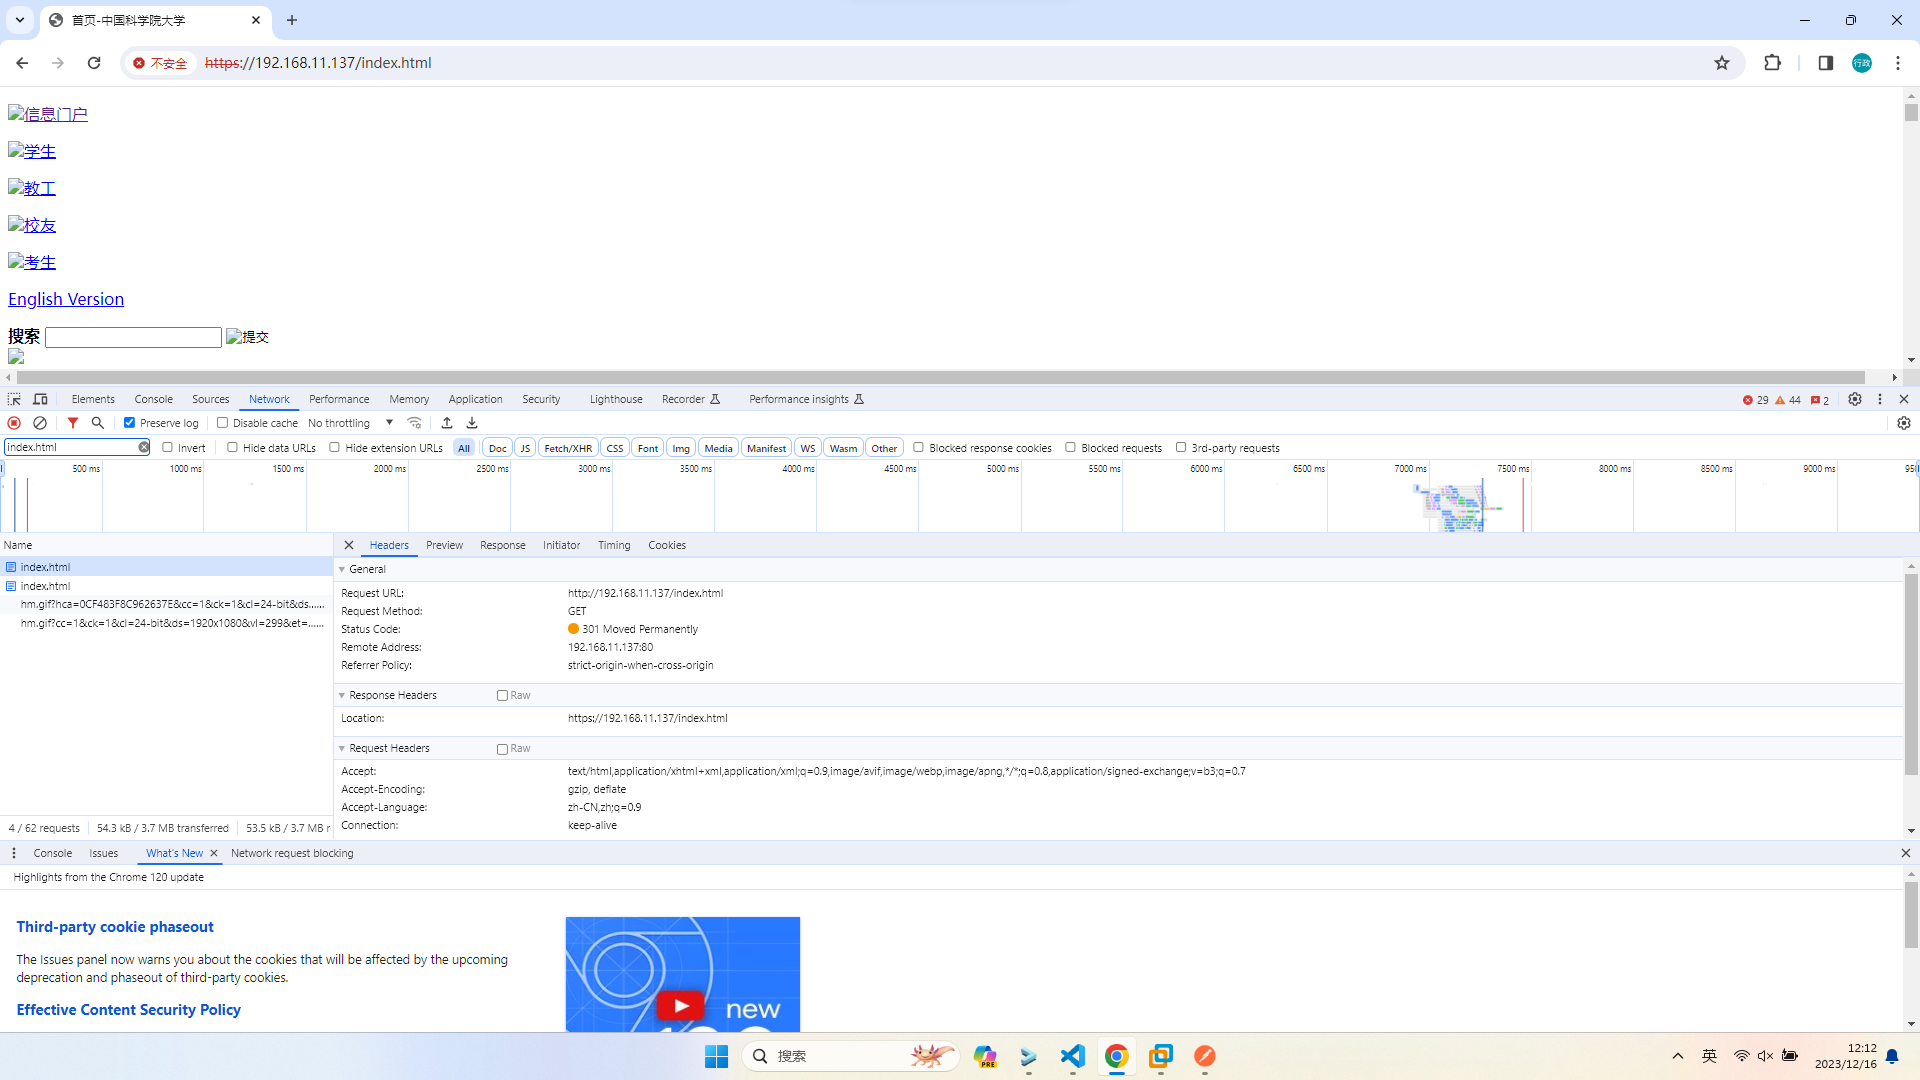Open the No throttling dropdown

[350, 423]
